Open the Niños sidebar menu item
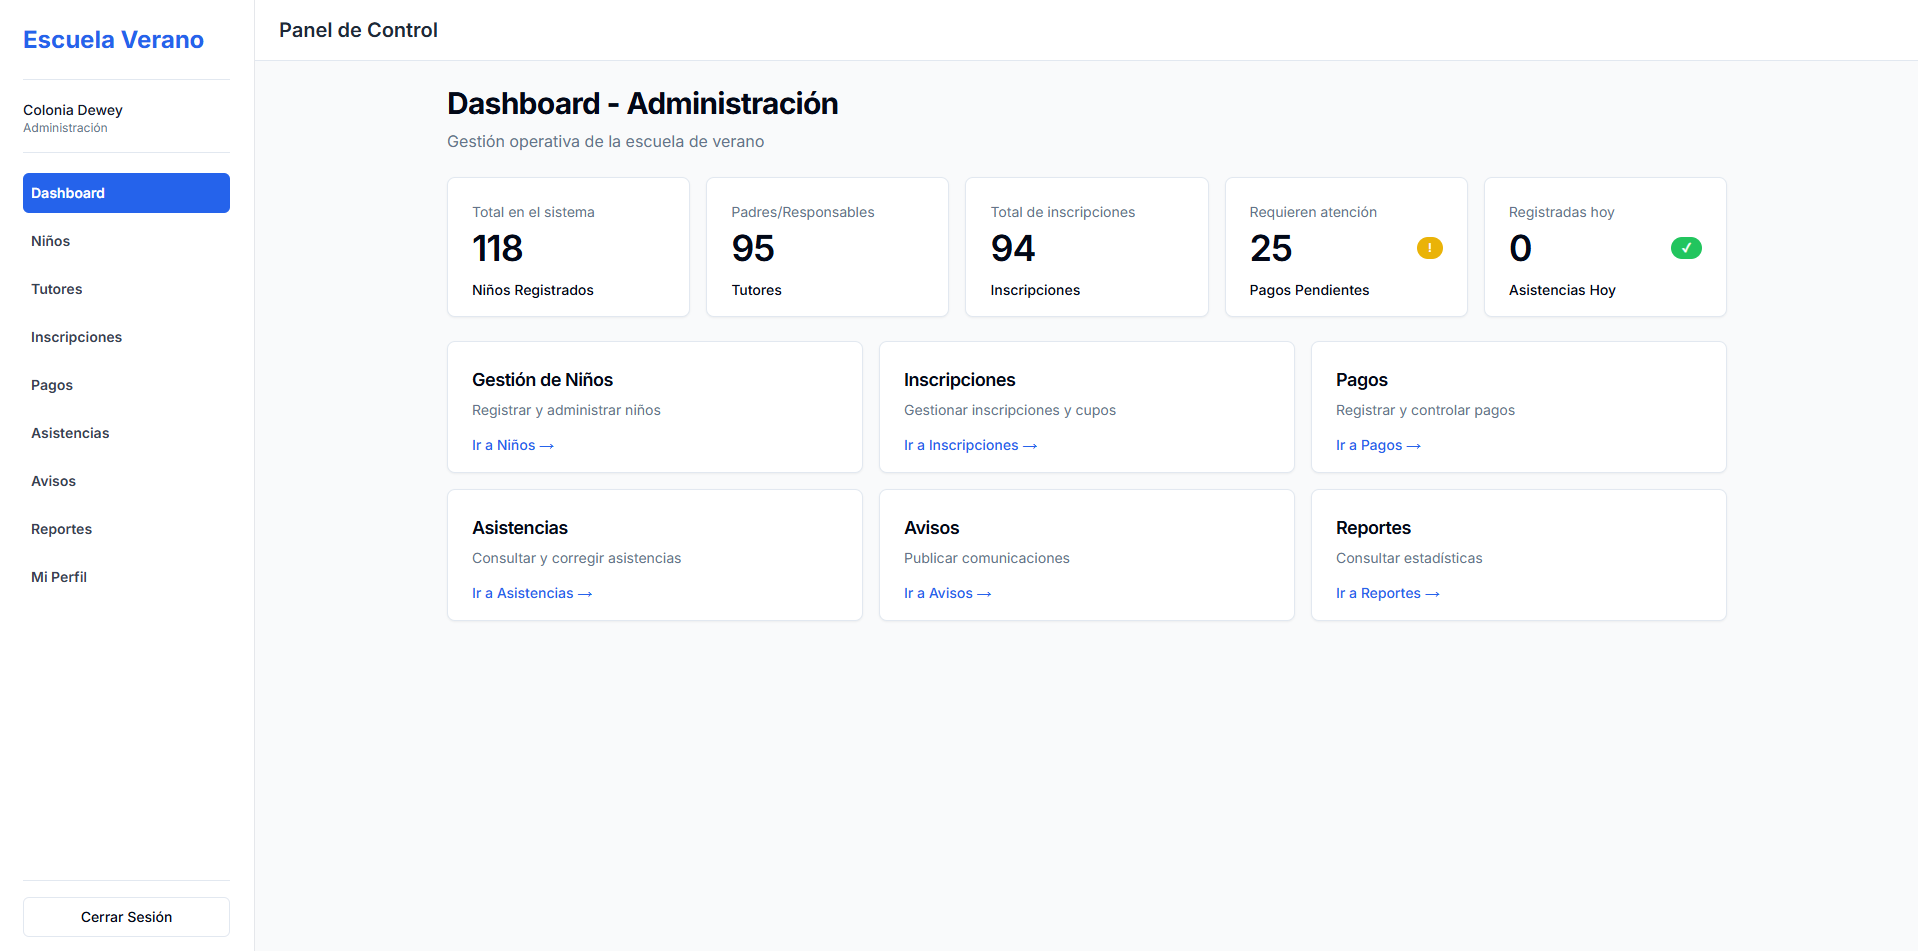Screen dimensions: 1918x951 coord(126,241)
